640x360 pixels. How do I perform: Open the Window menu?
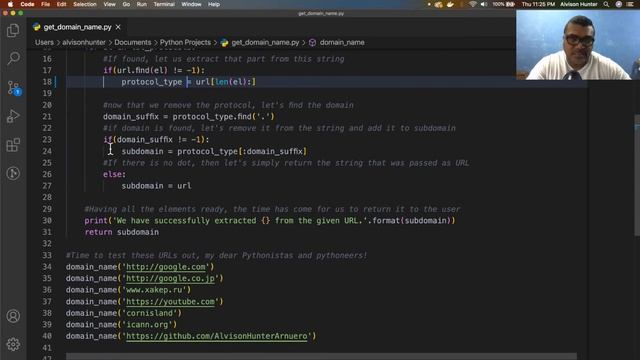[x=191, y=4]
